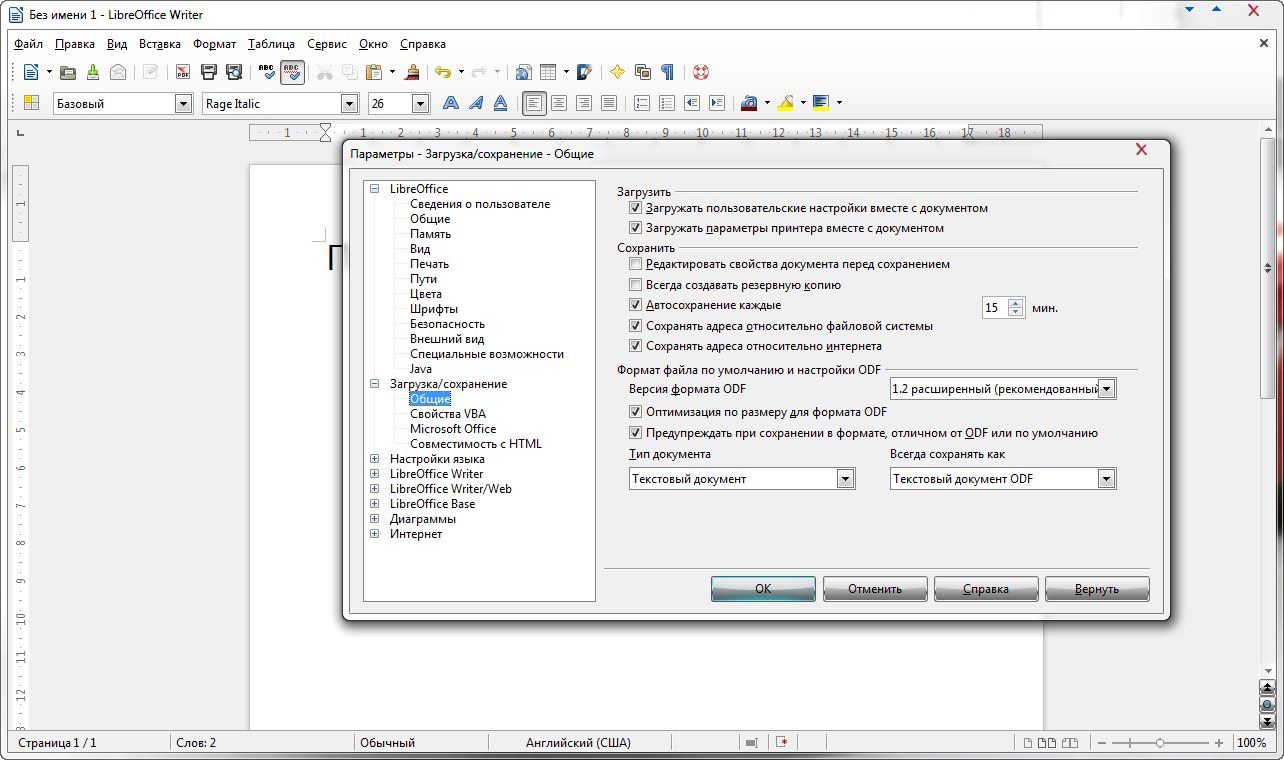The height and width of the screenshot is (760, 1284).
Task: Open the 'Всегда сохранять как' dropdown
Action: [1106, 479]
